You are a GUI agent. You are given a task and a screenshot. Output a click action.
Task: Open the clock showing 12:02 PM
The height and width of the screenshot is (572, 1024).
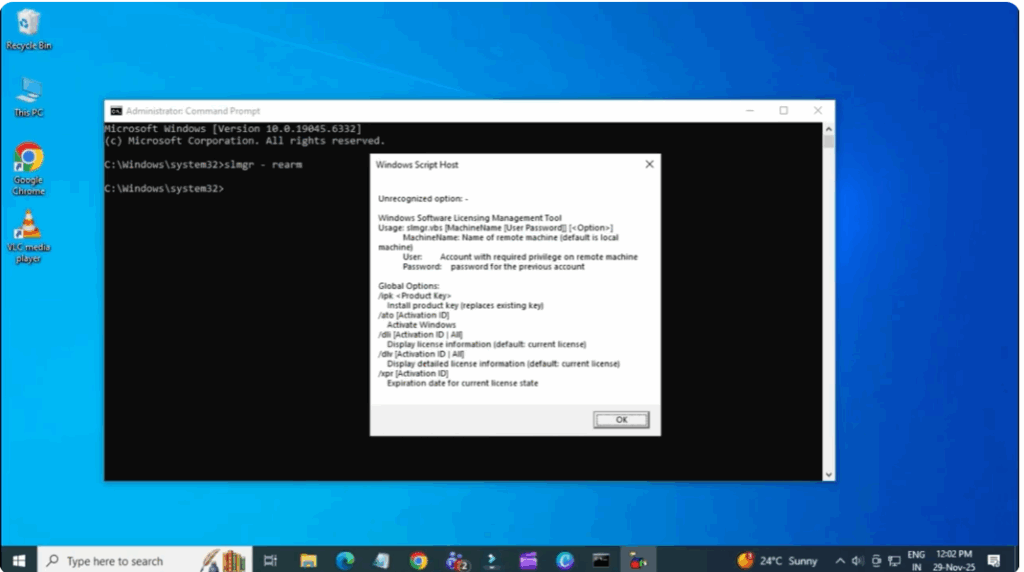tap(953, 560)
